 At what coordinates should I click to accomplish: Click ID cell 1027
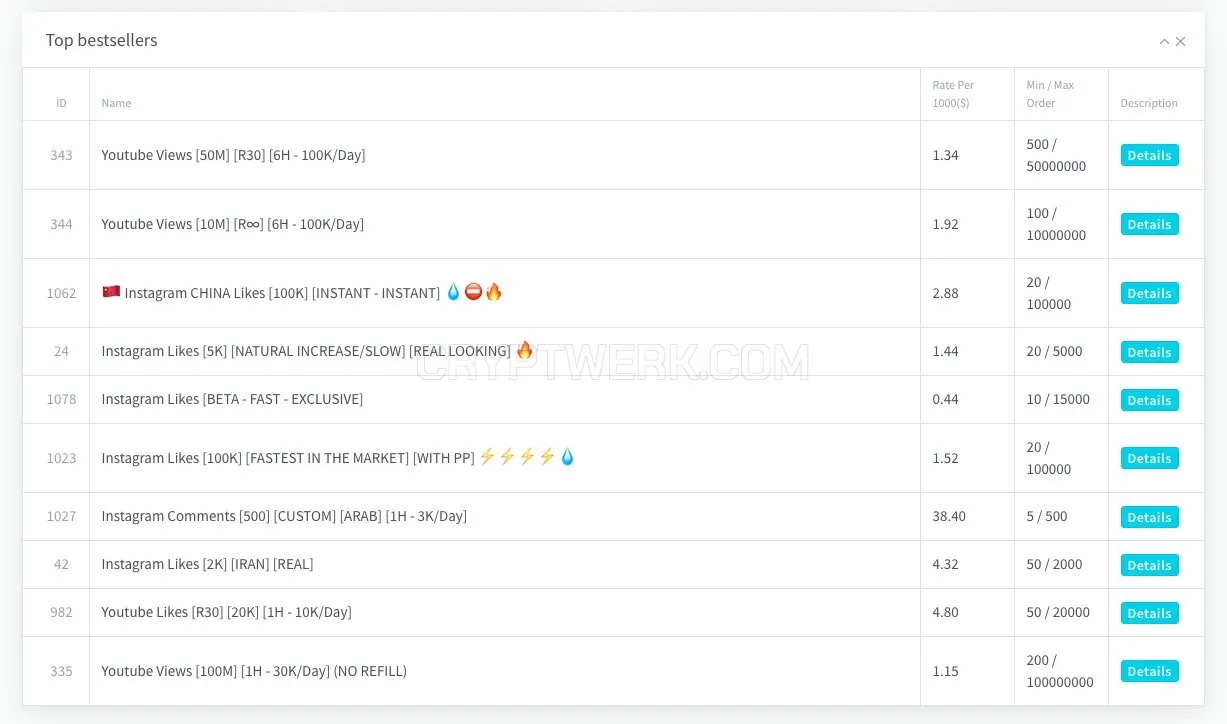(61, 516)
